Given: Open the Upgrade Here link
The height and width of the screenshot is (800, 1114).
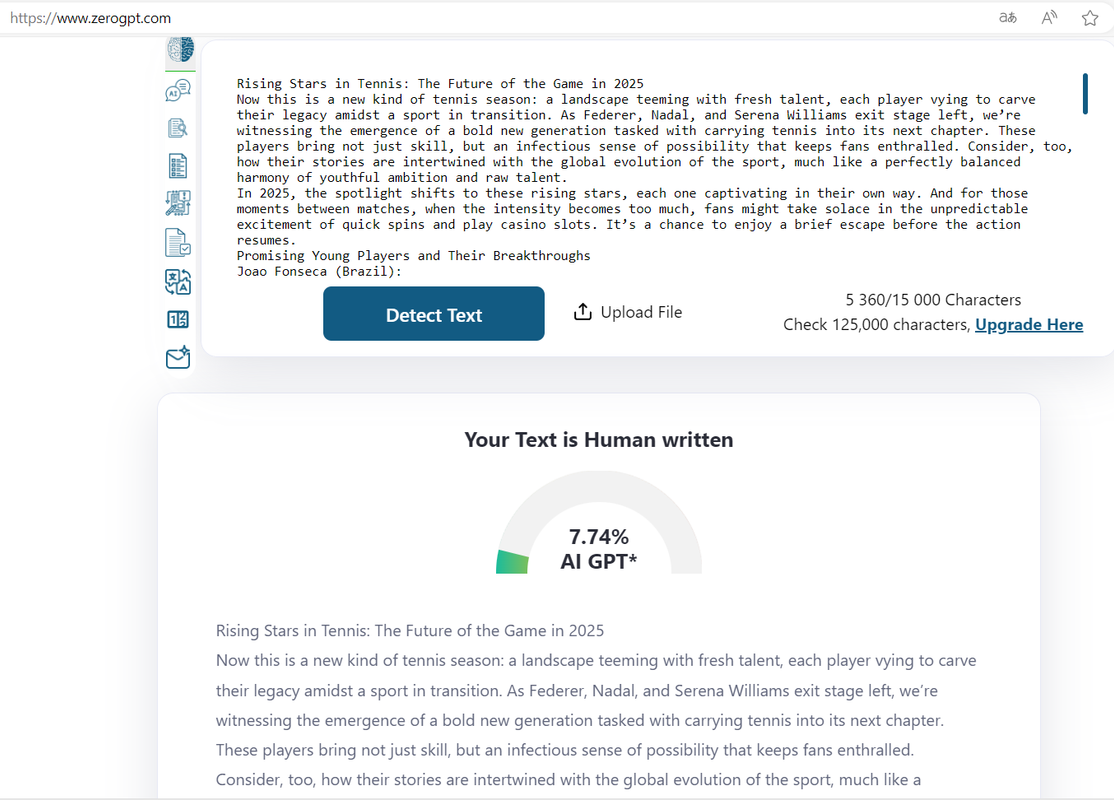Looking at the screenshot, I should (x=1029, y=325).
